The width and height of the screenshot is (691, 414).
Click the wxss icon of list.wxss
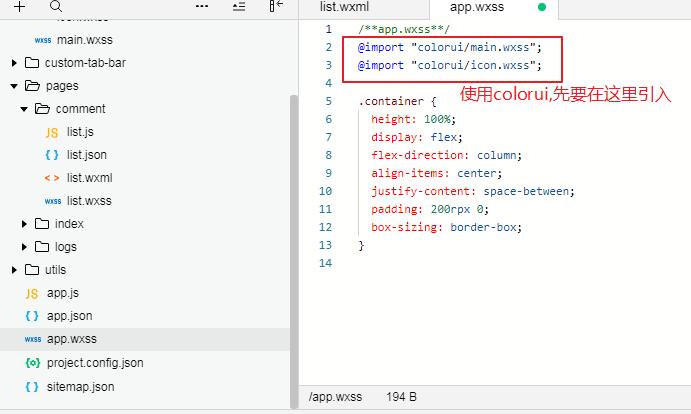53,201
